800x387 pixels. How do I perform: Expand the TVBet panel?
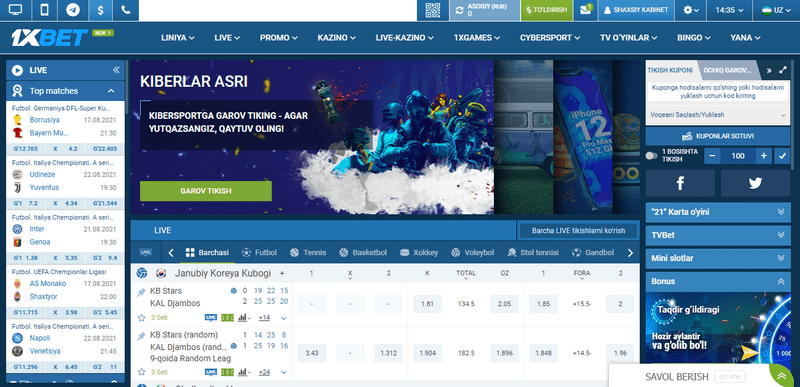point(718,235)
